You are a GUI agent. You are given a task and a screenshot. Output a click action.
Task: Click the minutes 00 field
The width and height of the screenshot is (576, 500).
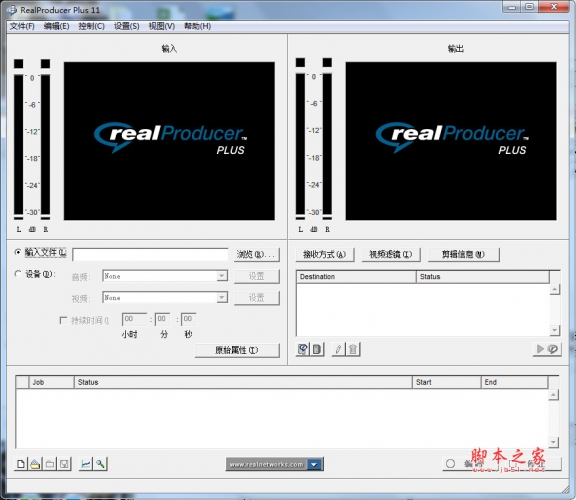[x=162, y=319]
